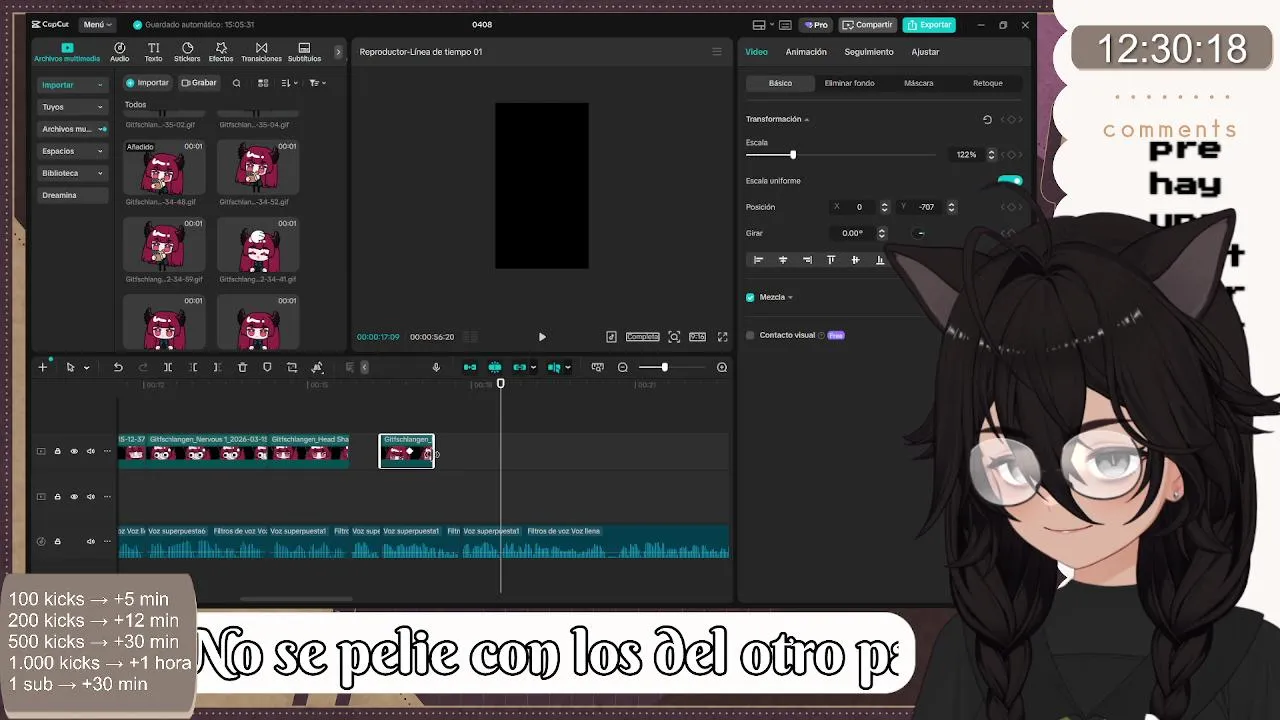Align clip to top edge
Viewport: 1280px width, 720px height.
pyautogui.click(x=831, y=260)
